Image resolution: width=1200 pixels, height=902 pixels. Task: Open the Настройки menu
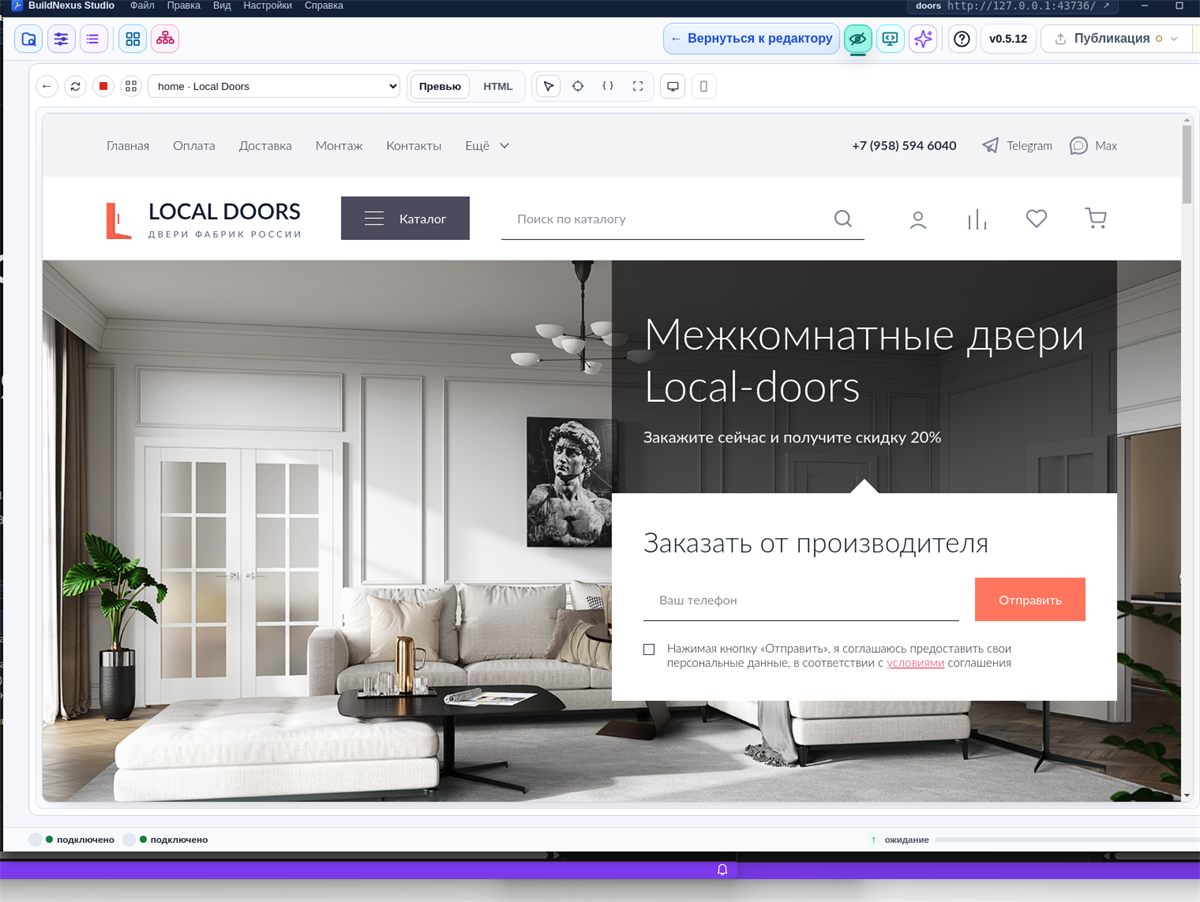tap(267, 6)
